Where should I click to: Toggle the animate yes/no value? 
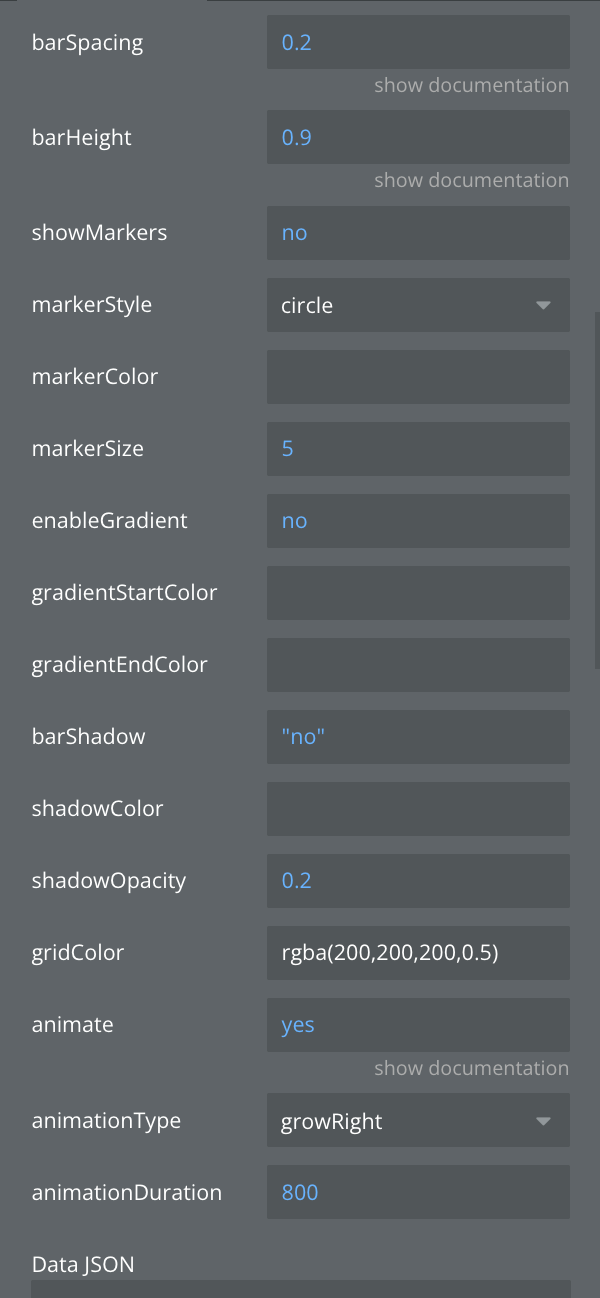pos(298,1025)
